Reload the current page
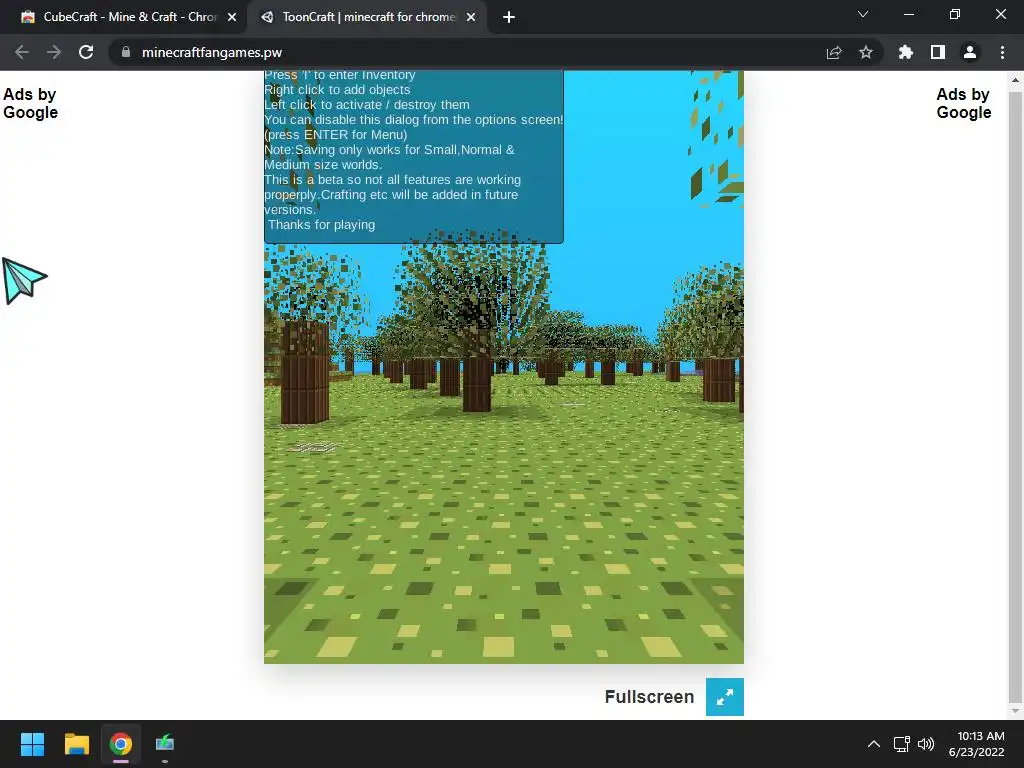This screenshot has height=768, width=1024. pyautogui.click(x=86, y=52)
